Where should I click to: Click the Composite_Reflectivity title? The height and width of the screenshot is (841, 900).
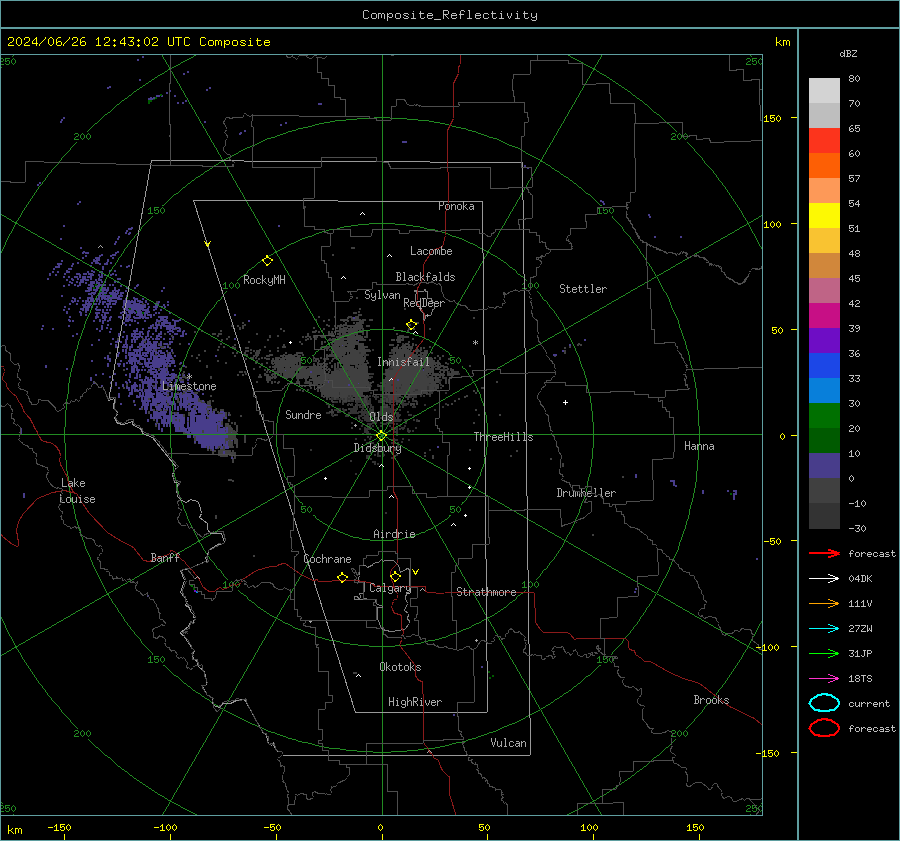pos(450,15)
